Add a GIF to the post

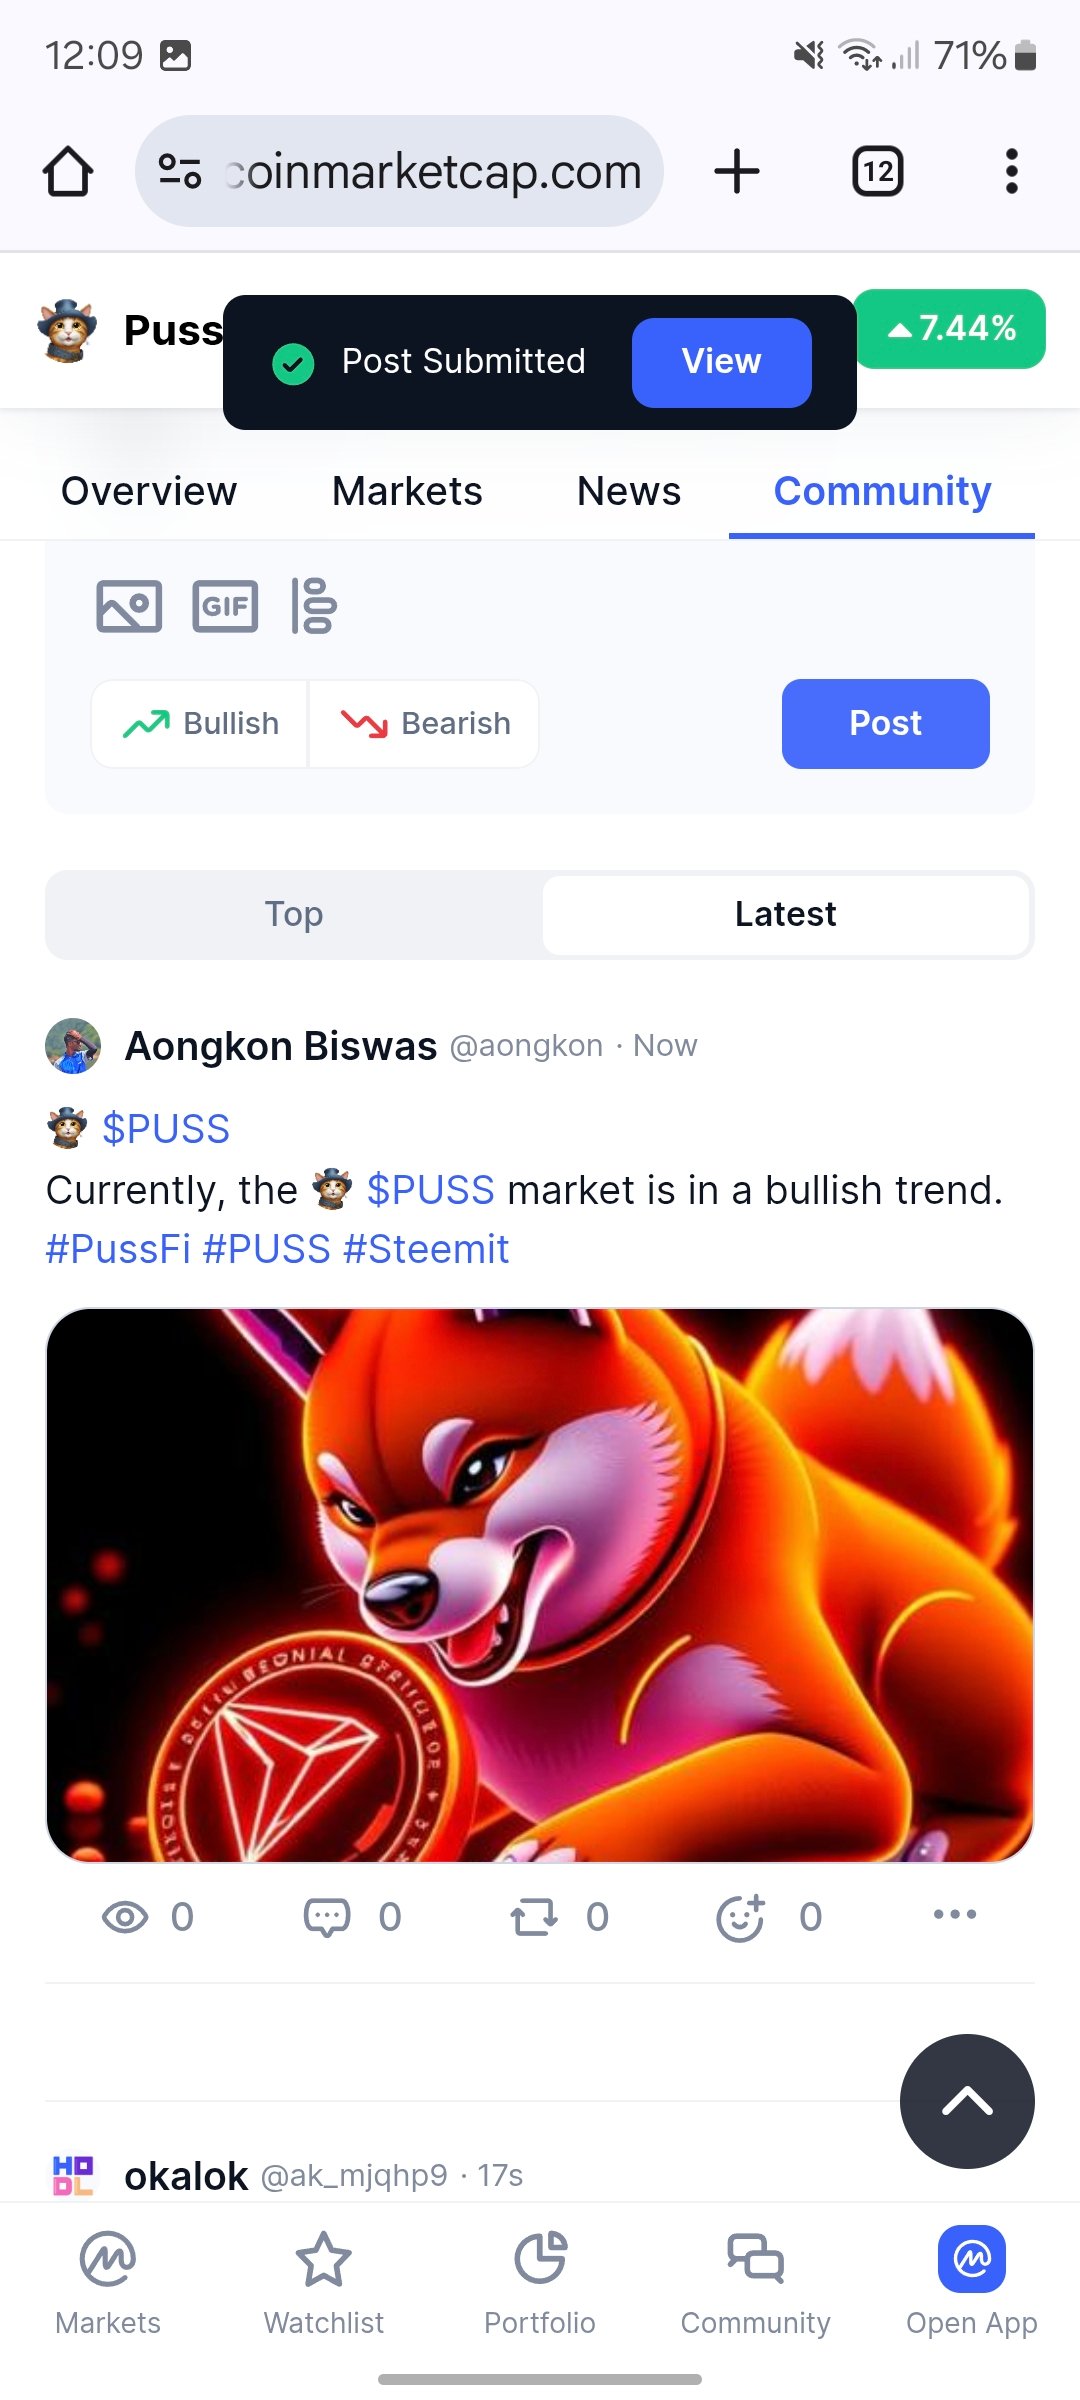[225, 606]
